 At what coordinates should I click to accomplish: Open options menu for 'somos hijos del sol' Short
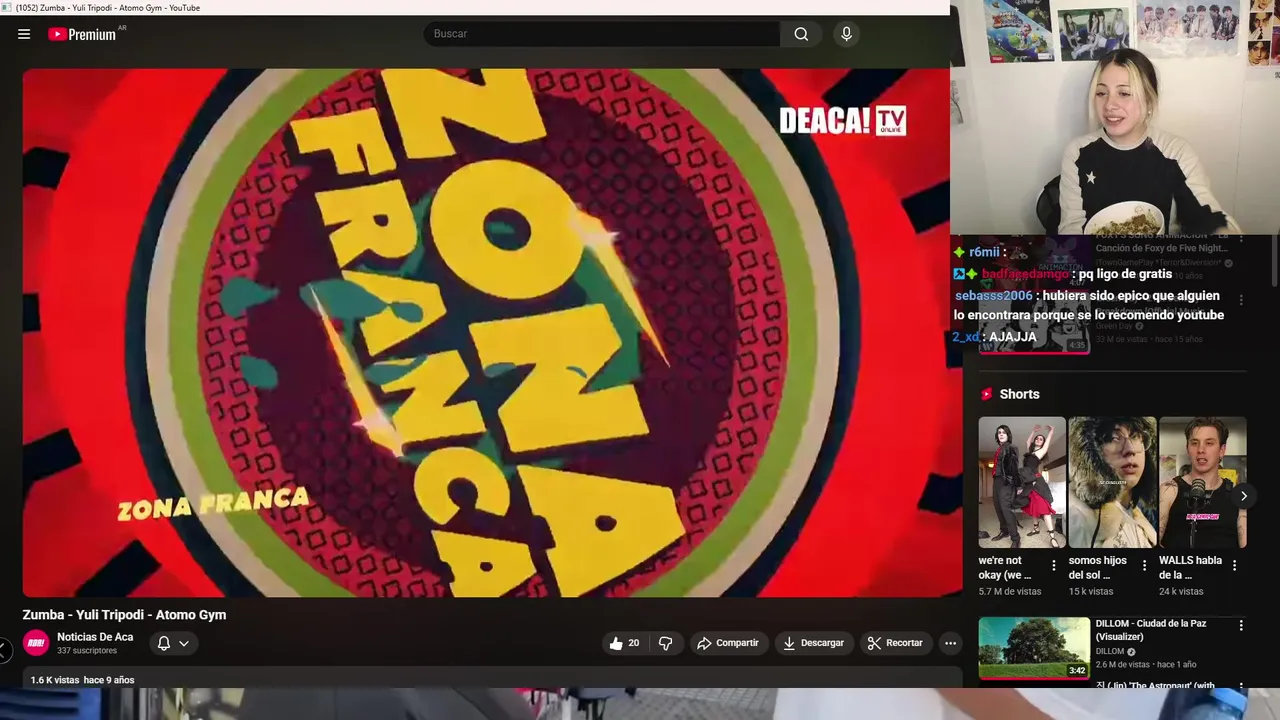[1144, 566]
